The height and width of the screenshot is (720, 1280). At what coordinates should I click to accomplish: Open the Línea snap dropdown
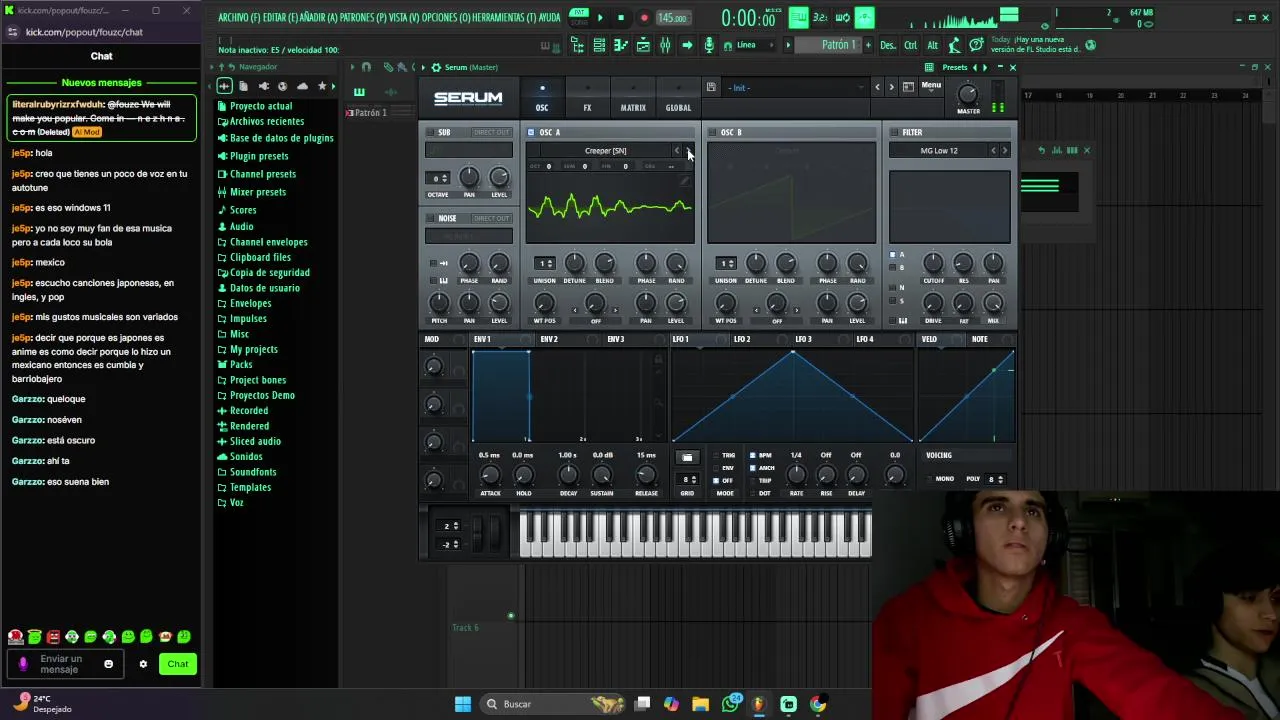(x=754, y=45)
